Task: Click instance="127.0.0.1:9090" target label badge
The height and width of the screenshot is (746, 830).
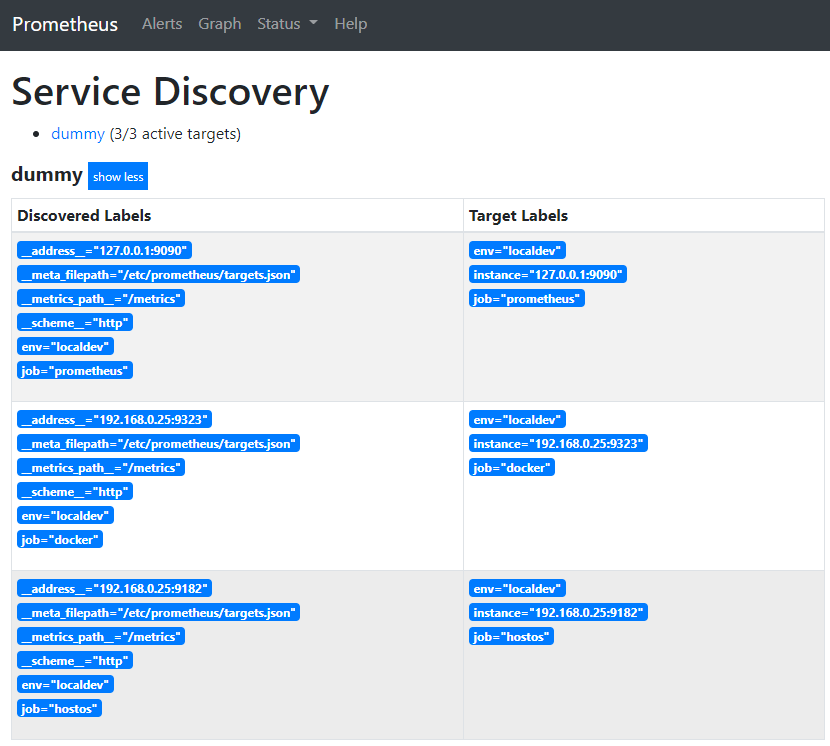Action: coord(550,274)
